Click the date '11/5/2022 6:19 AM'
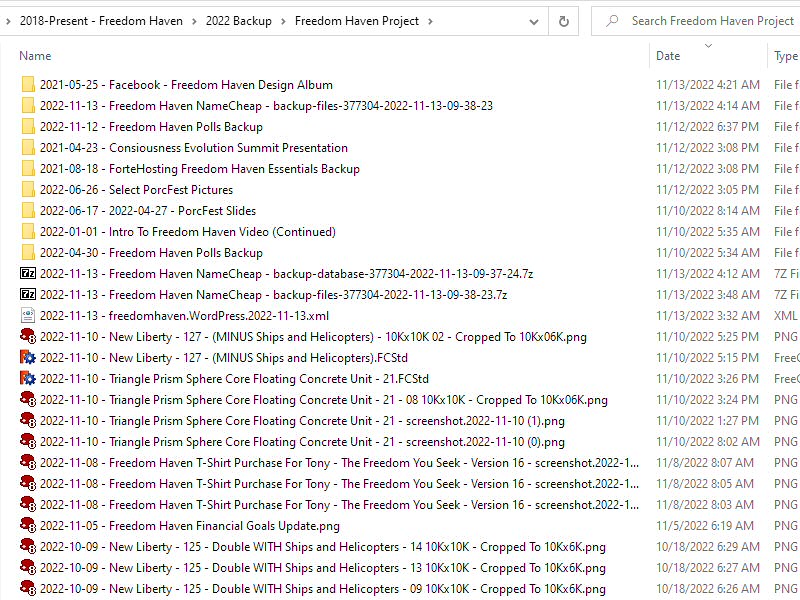 click(705, 526)
